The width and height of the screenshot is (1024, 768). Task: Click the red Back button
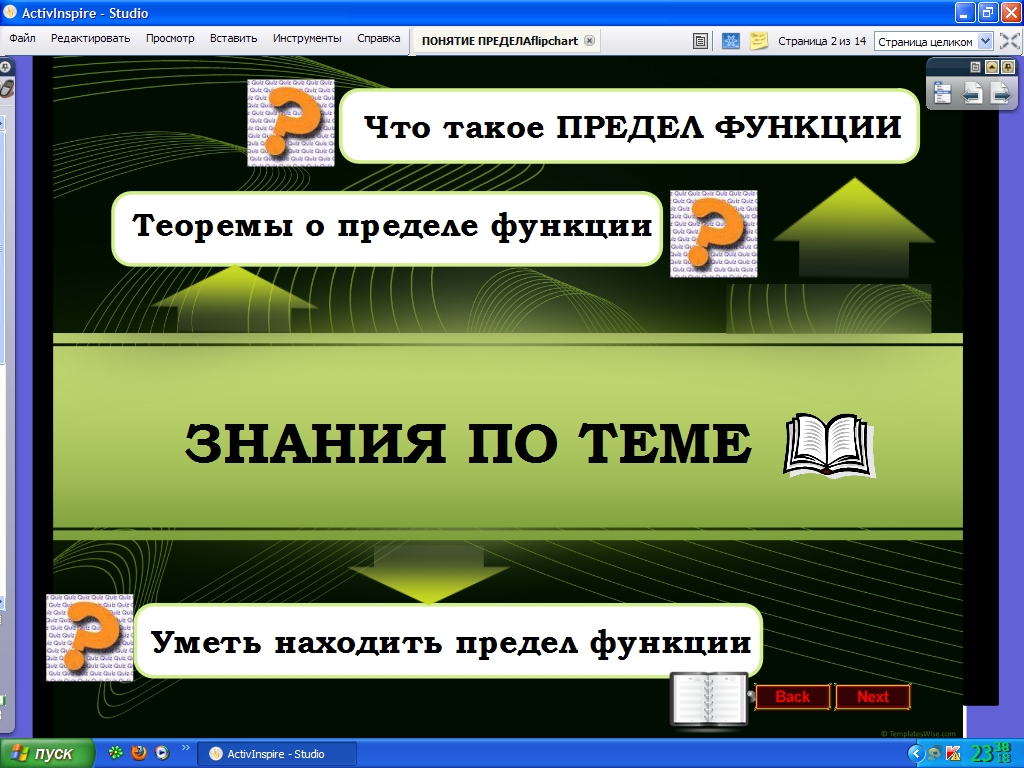coord(792,697)
